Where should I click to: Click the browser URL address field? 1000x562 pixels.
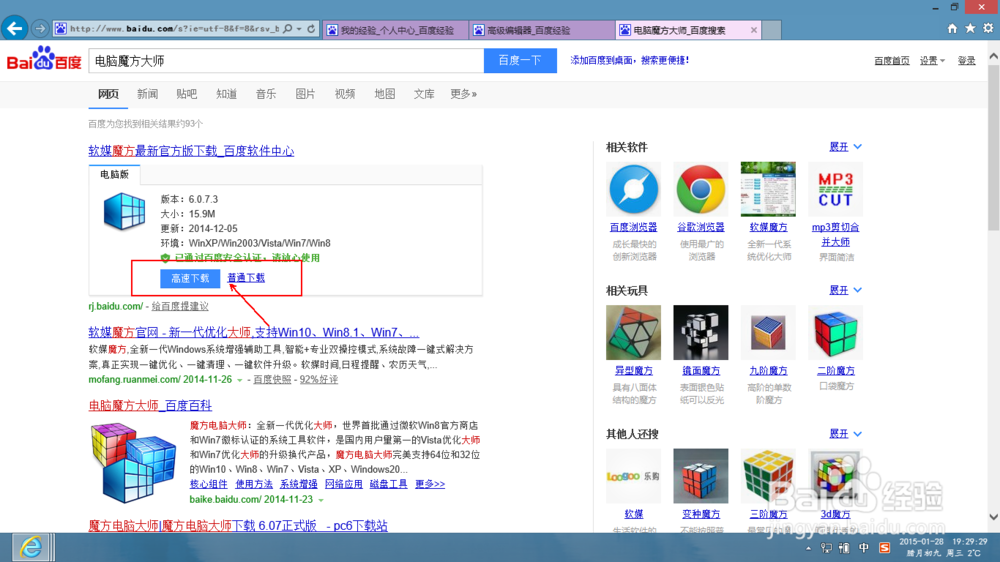175,29
